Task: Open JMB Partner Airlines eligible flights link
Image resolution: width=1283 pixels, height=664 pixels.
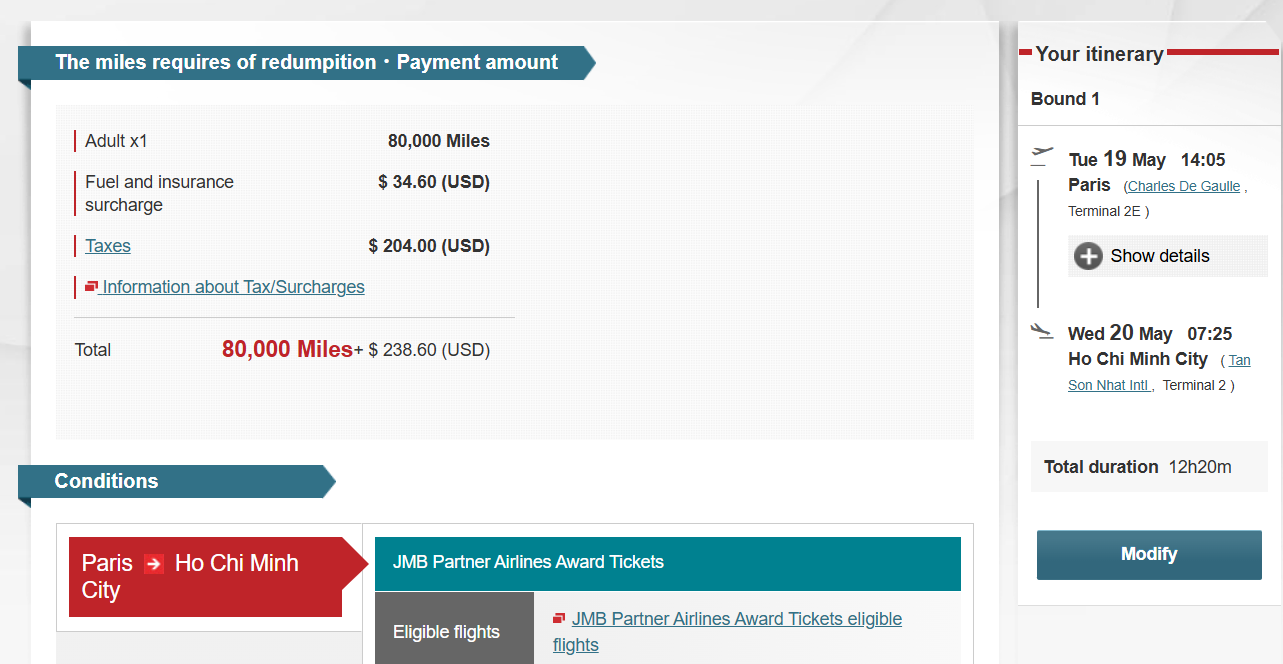Action: coord(736,620)
